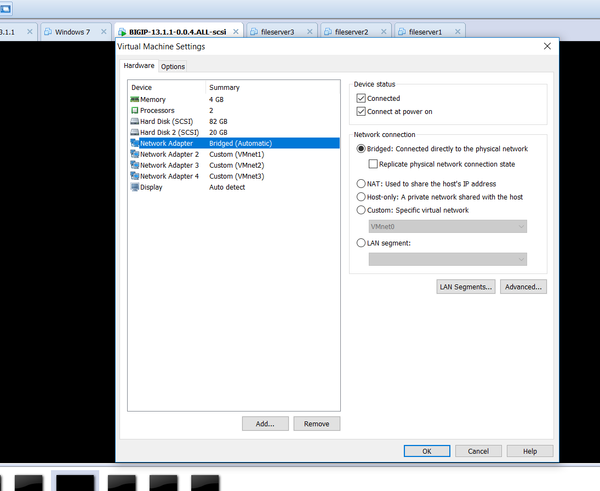Click the BIGIP tab's running VM icon
This screenshot has width=600, height=491.
tap(122, 32)
